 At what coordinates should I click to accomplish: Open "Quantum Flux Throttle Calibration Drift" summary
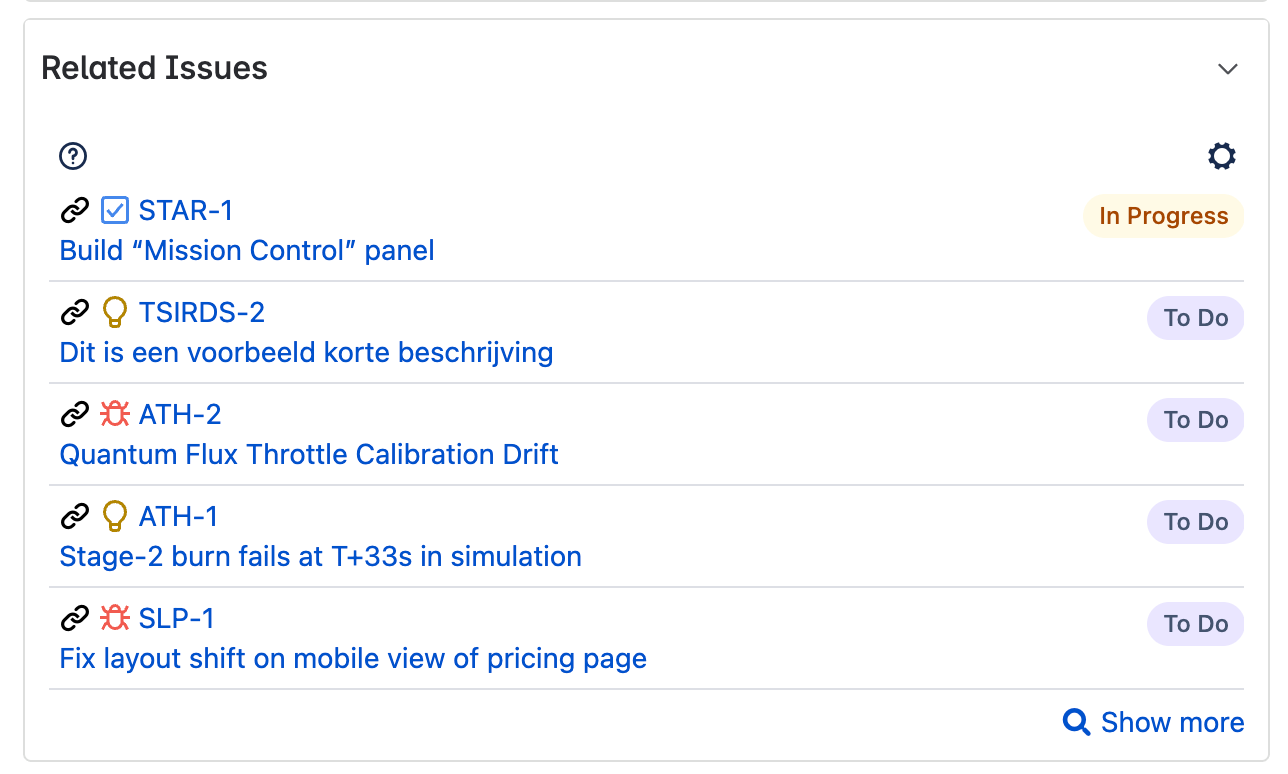point(309,454)
